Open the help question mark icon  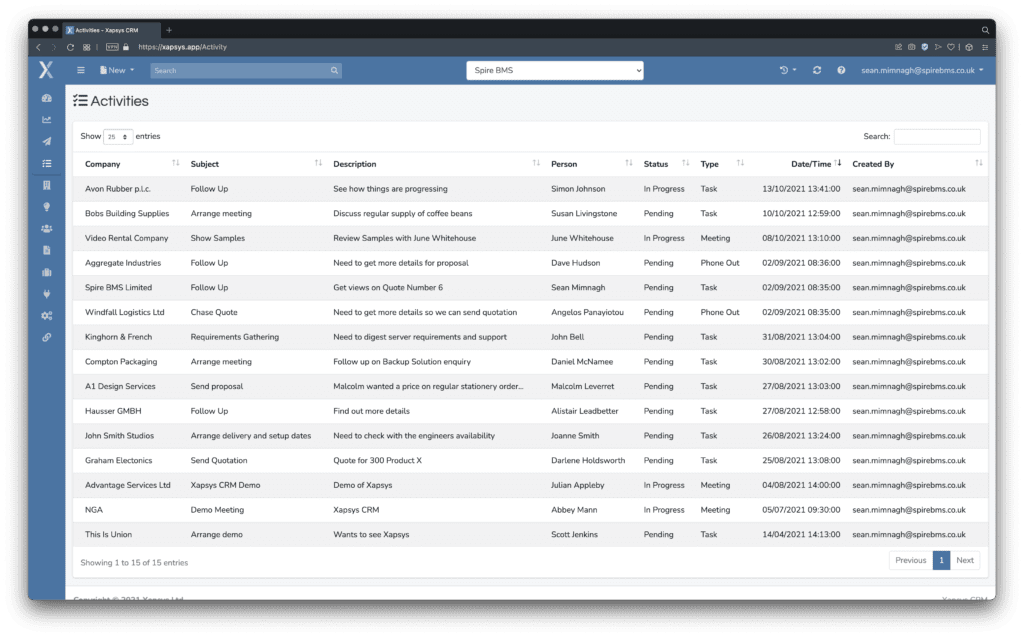pyautogui.click(x=841, y=71)
